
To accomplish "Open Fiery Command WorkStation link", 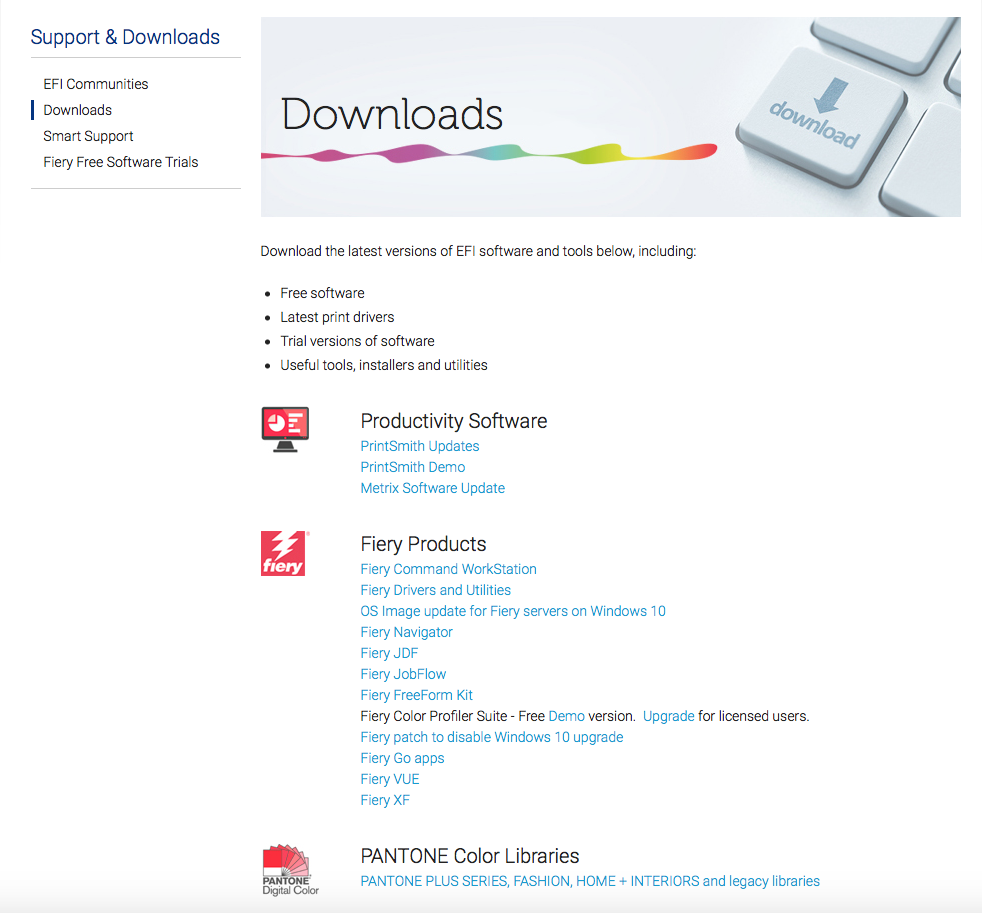I will (449, 569).
